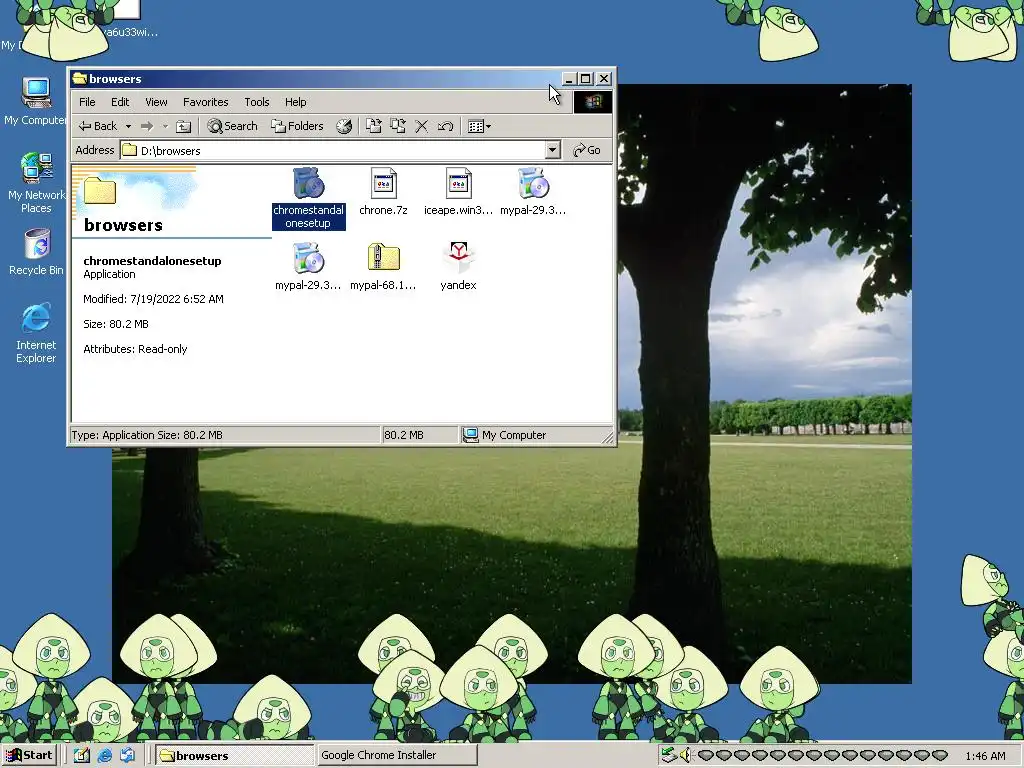Click the Forward arrow button
Viewport: 1024px width, 768px height.
(x=147, y=126)
